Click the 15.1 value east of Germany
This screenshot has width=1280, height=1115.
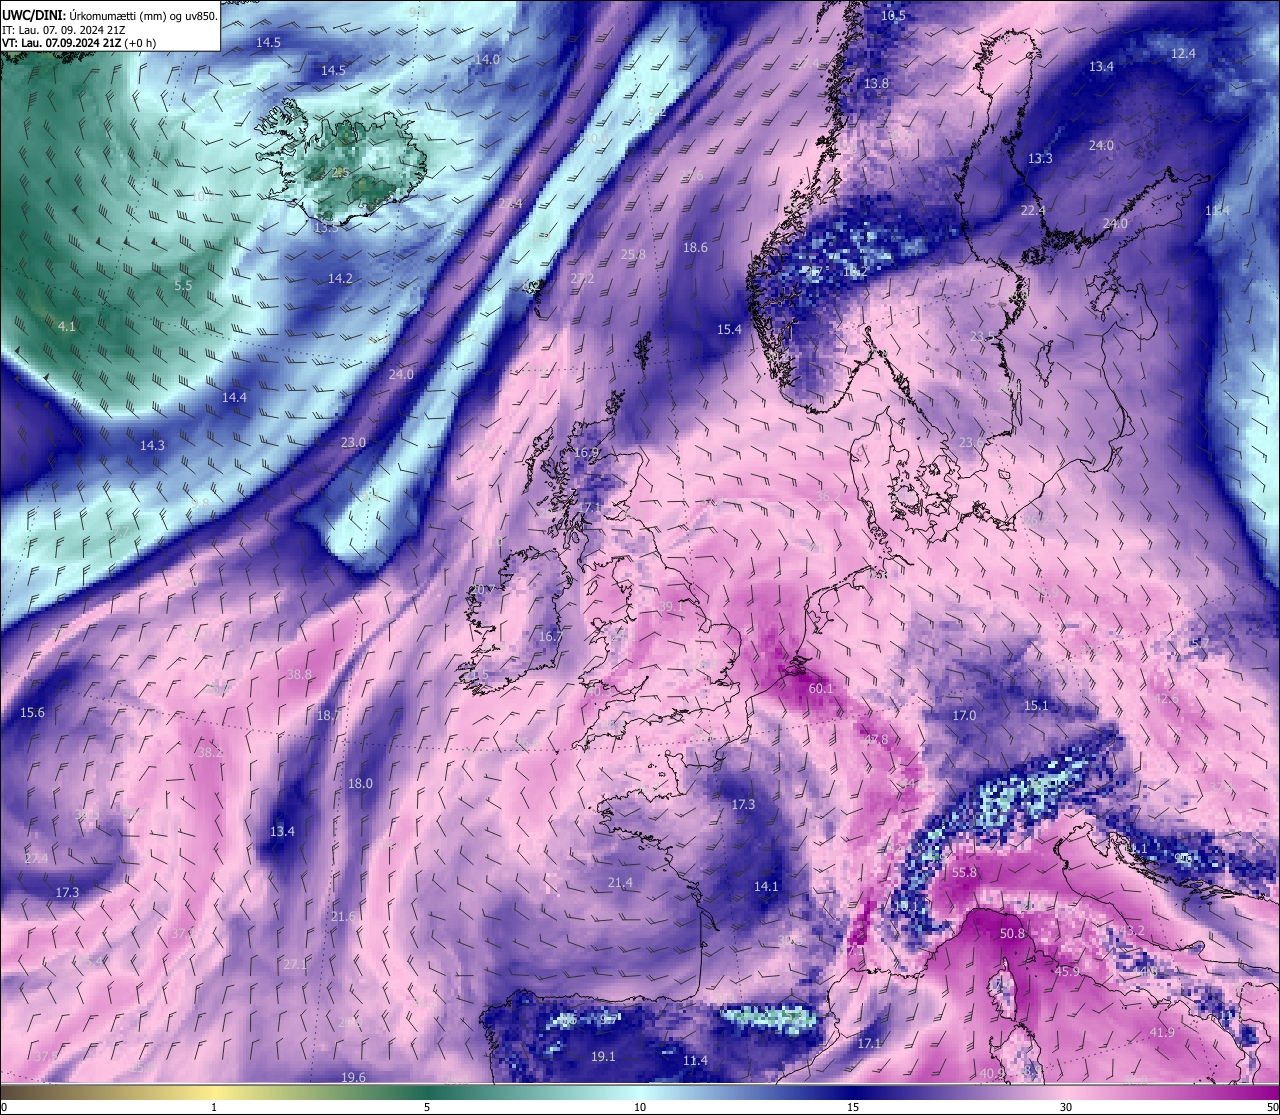[1036, 706]
